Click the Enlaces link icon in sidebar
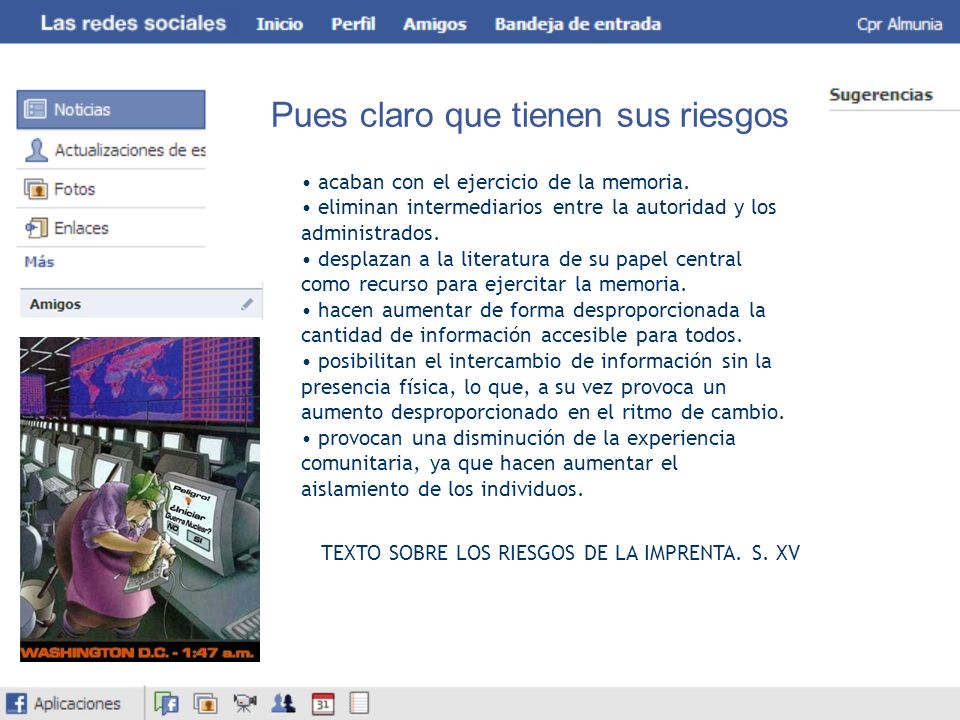 (x=36, y=228)
